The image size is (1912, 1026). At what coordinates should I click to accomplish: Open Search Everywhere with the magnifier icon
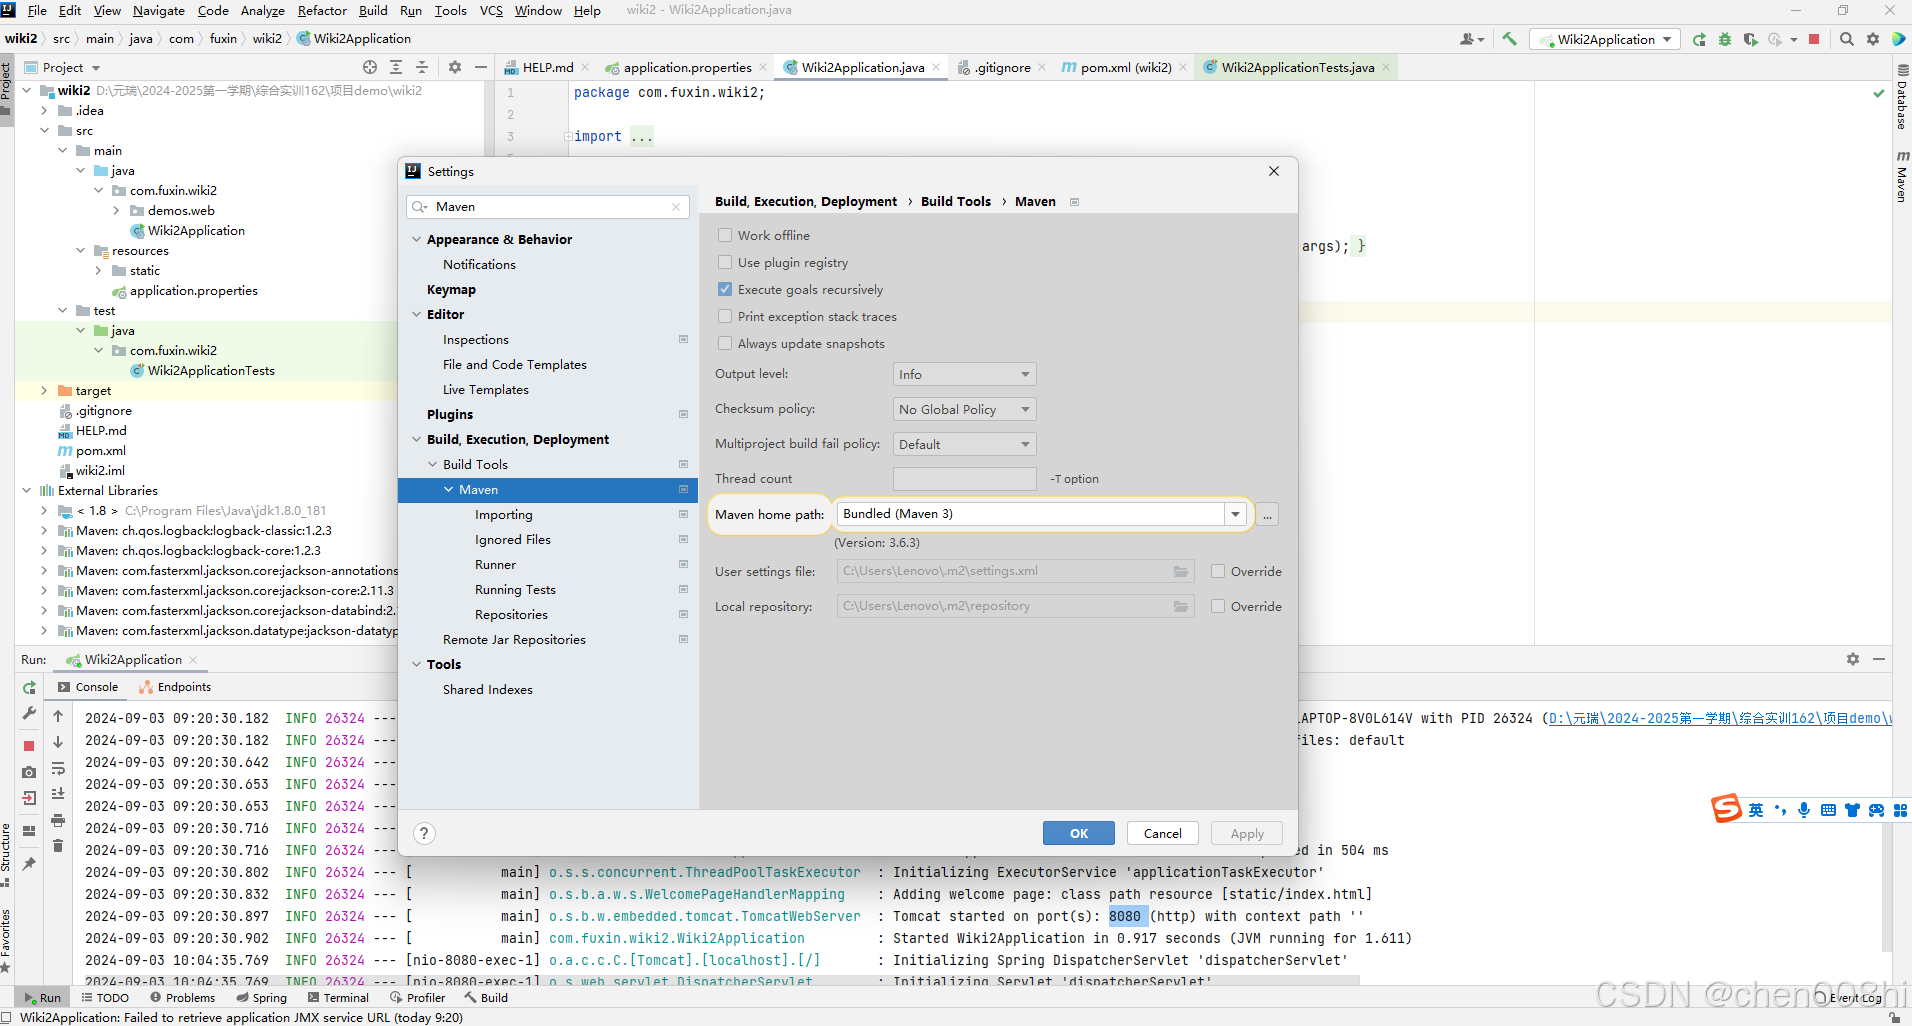[x=1845, y=39]
